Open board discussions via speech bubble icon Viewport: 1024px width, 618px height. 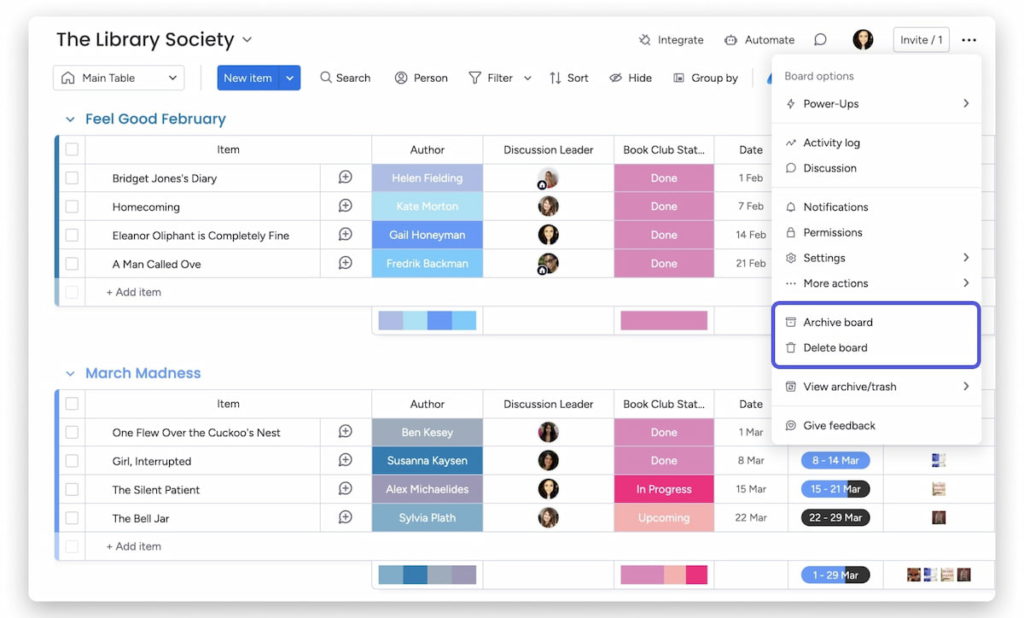click(820, 40)
